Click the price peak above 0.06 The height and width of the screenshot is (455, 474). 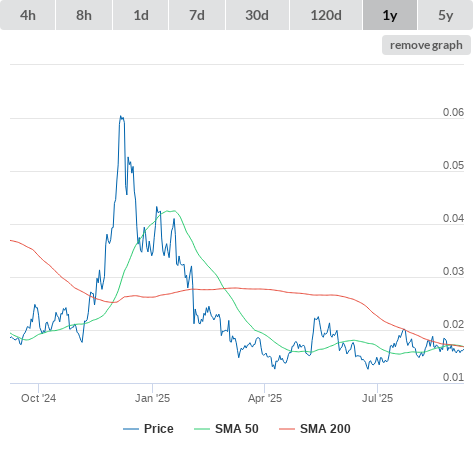coord(122,118)
